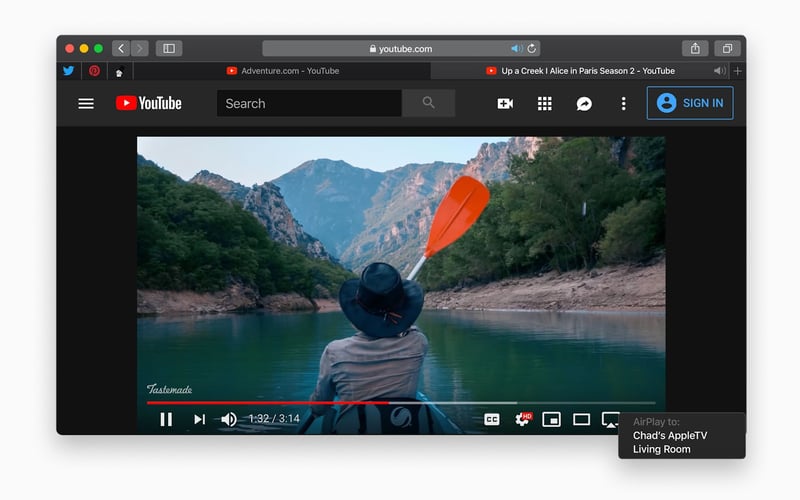Image resolution: width=800 pixels, height=500 pixels.
Task: Switch to Adventure.com - YouTube tab
Action: tap(283, 71)
